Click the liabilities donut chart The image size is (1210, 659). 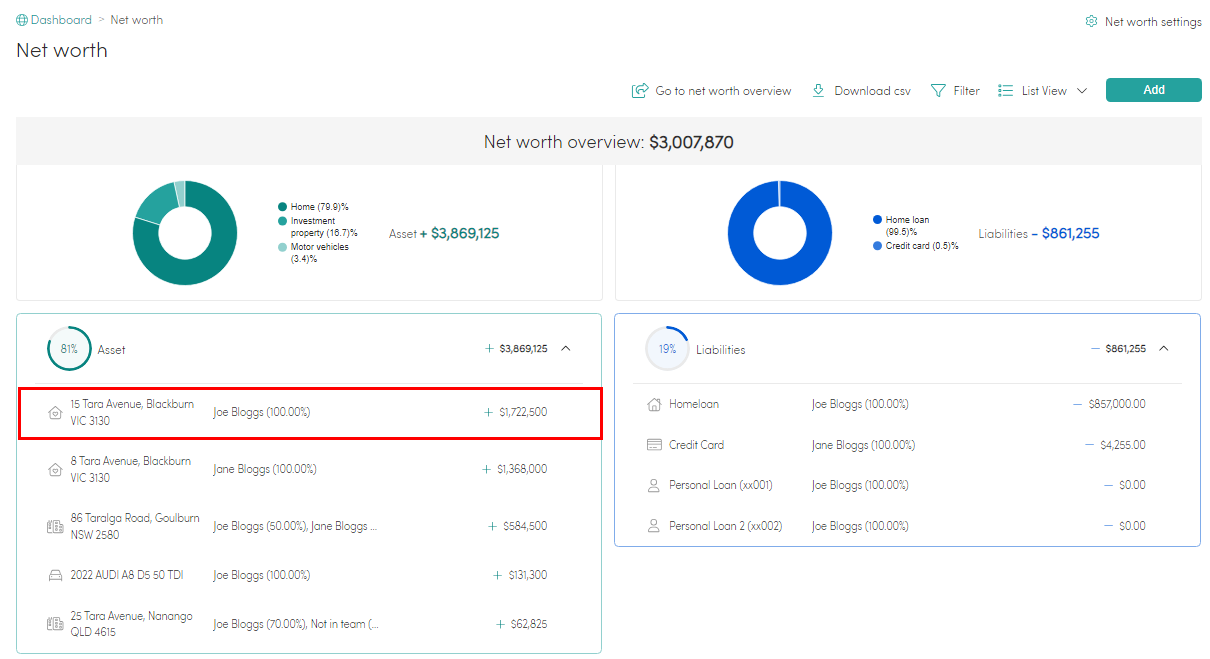click(780, 233)
